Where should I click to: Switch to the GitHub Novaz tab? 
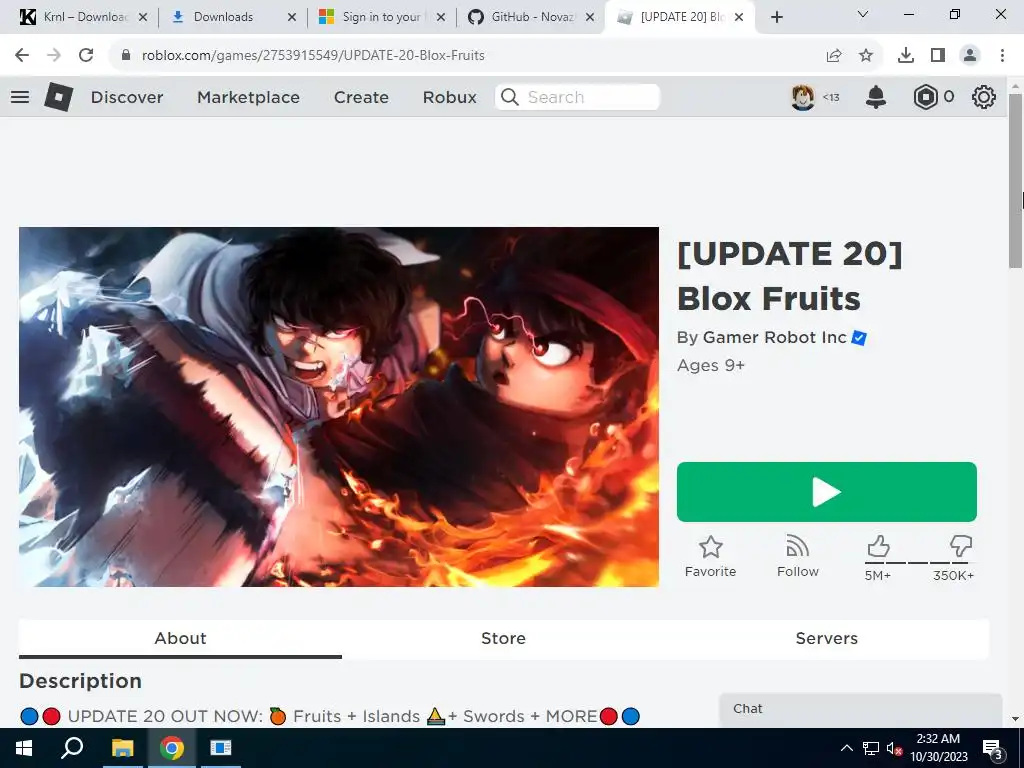(x=530, y=18)
